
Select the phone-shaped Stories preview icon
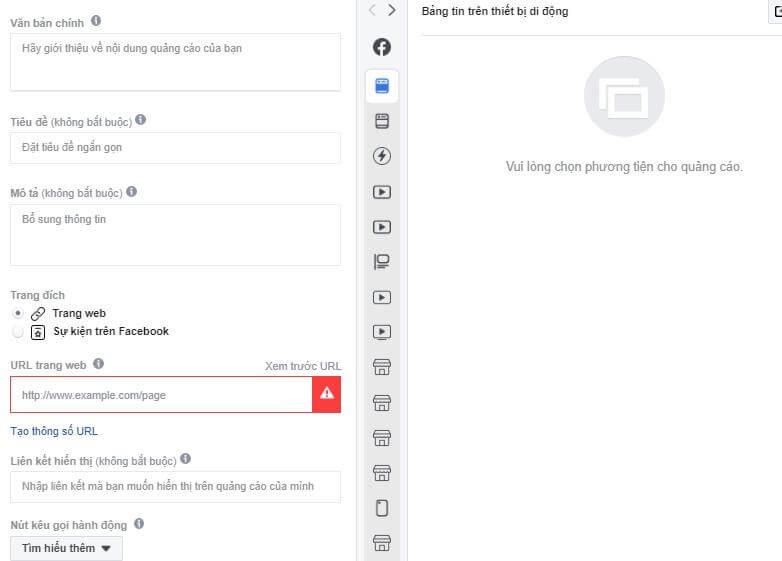click(382, 508)
